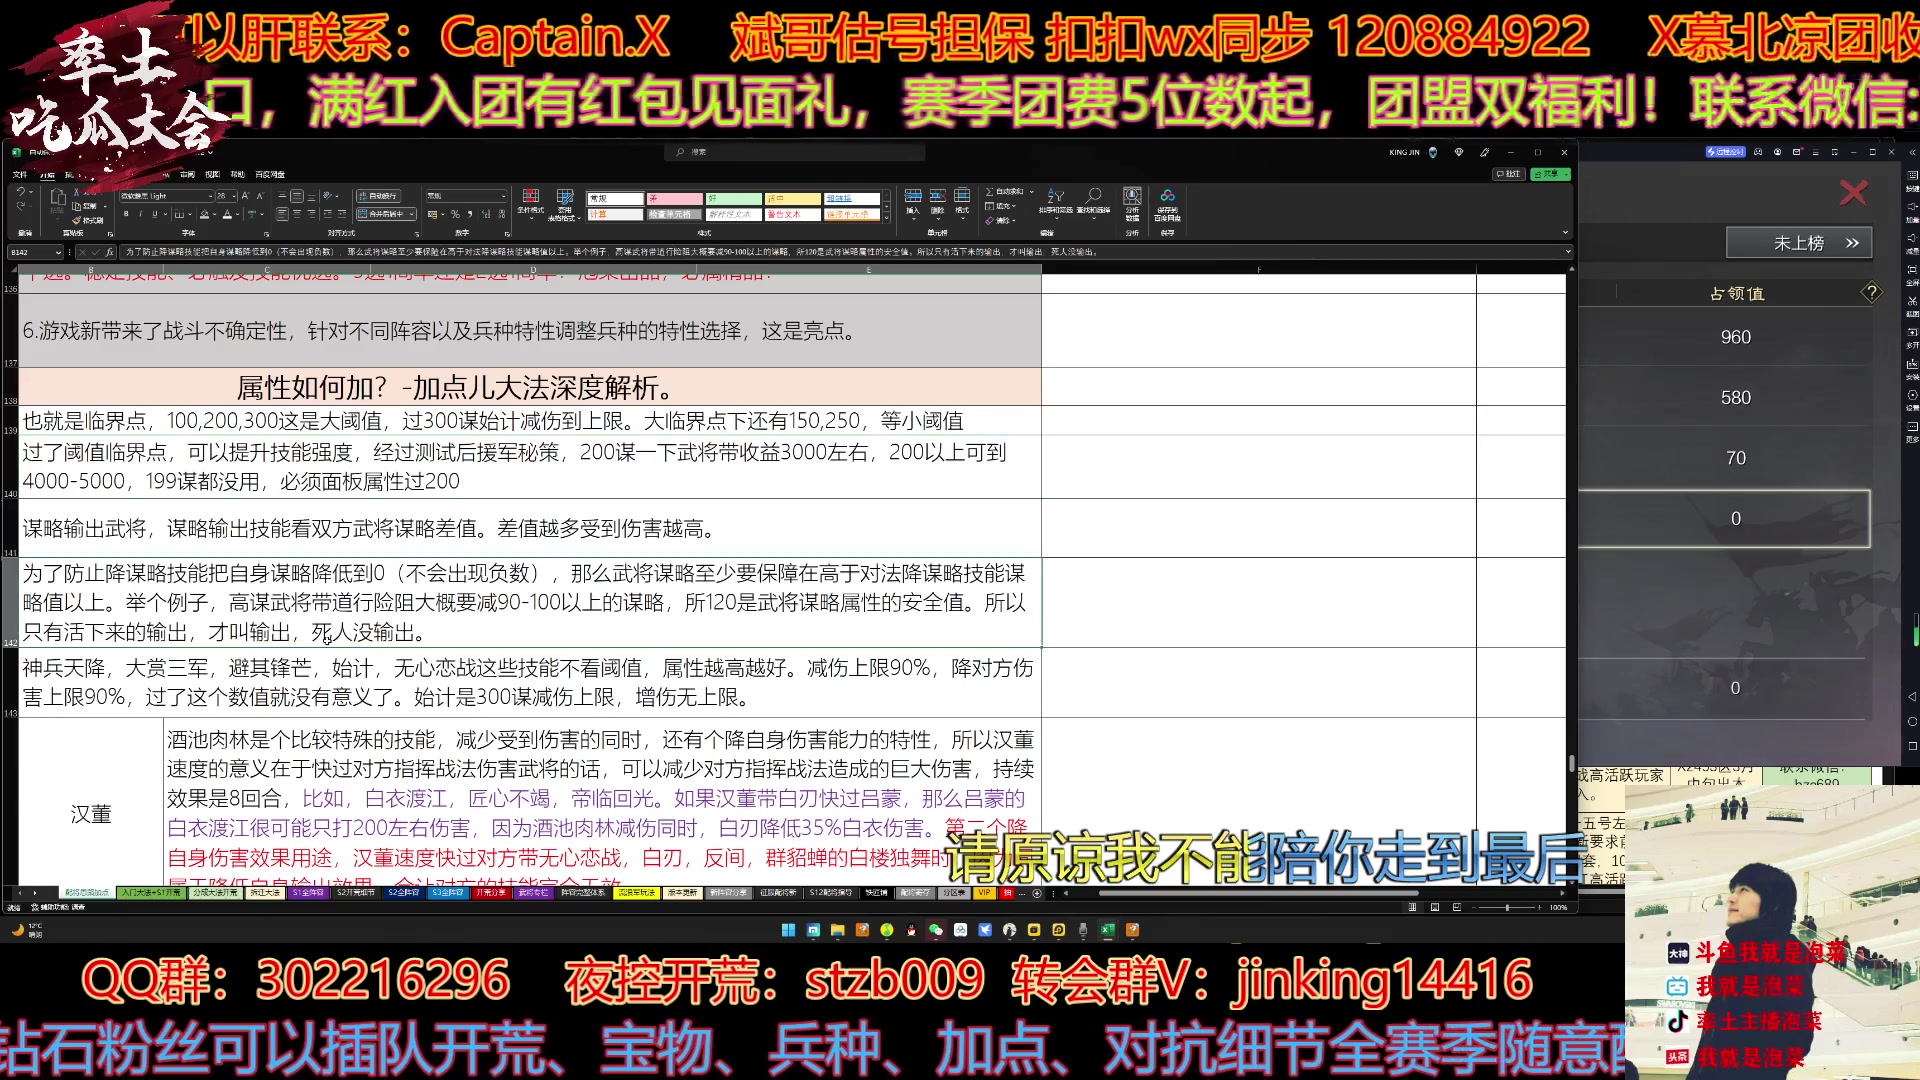This screenshot has width=1920, height=1080.
Task: Click the Redo icon in Excel ribbon
Action: [x=21, y=206]
